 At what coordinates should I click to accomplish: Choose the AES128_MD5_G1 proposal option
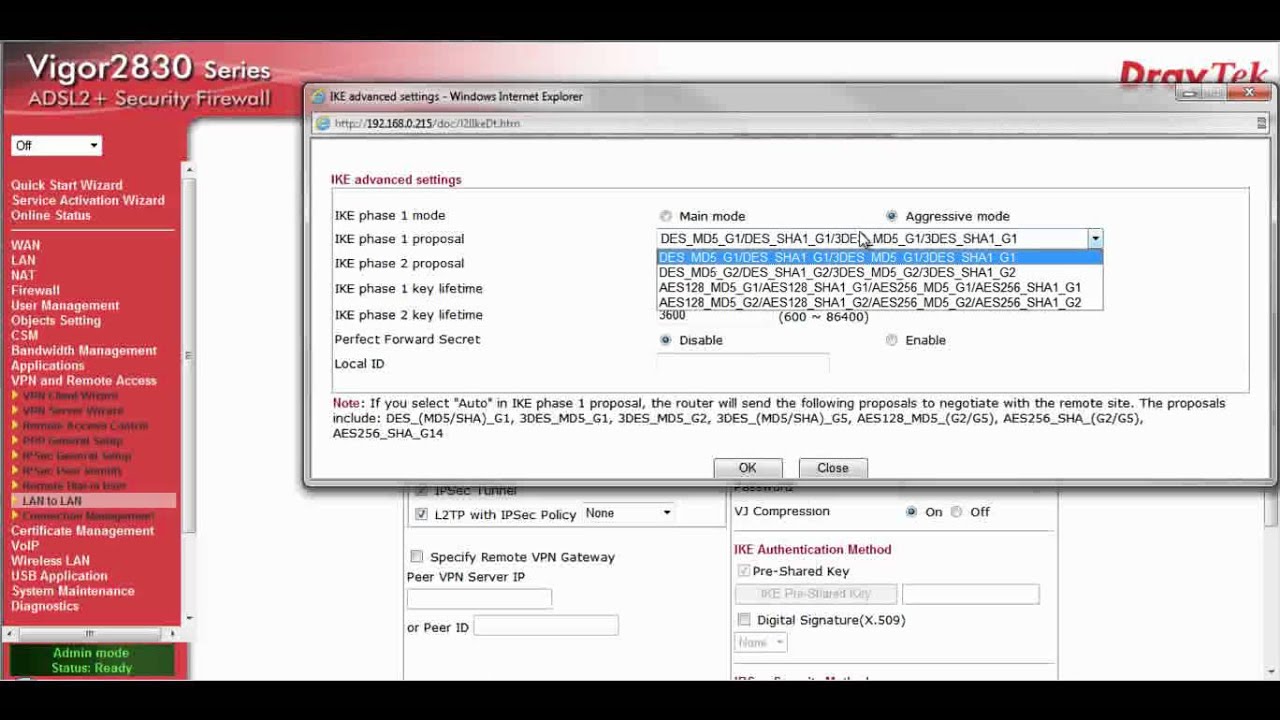point(880,287)
